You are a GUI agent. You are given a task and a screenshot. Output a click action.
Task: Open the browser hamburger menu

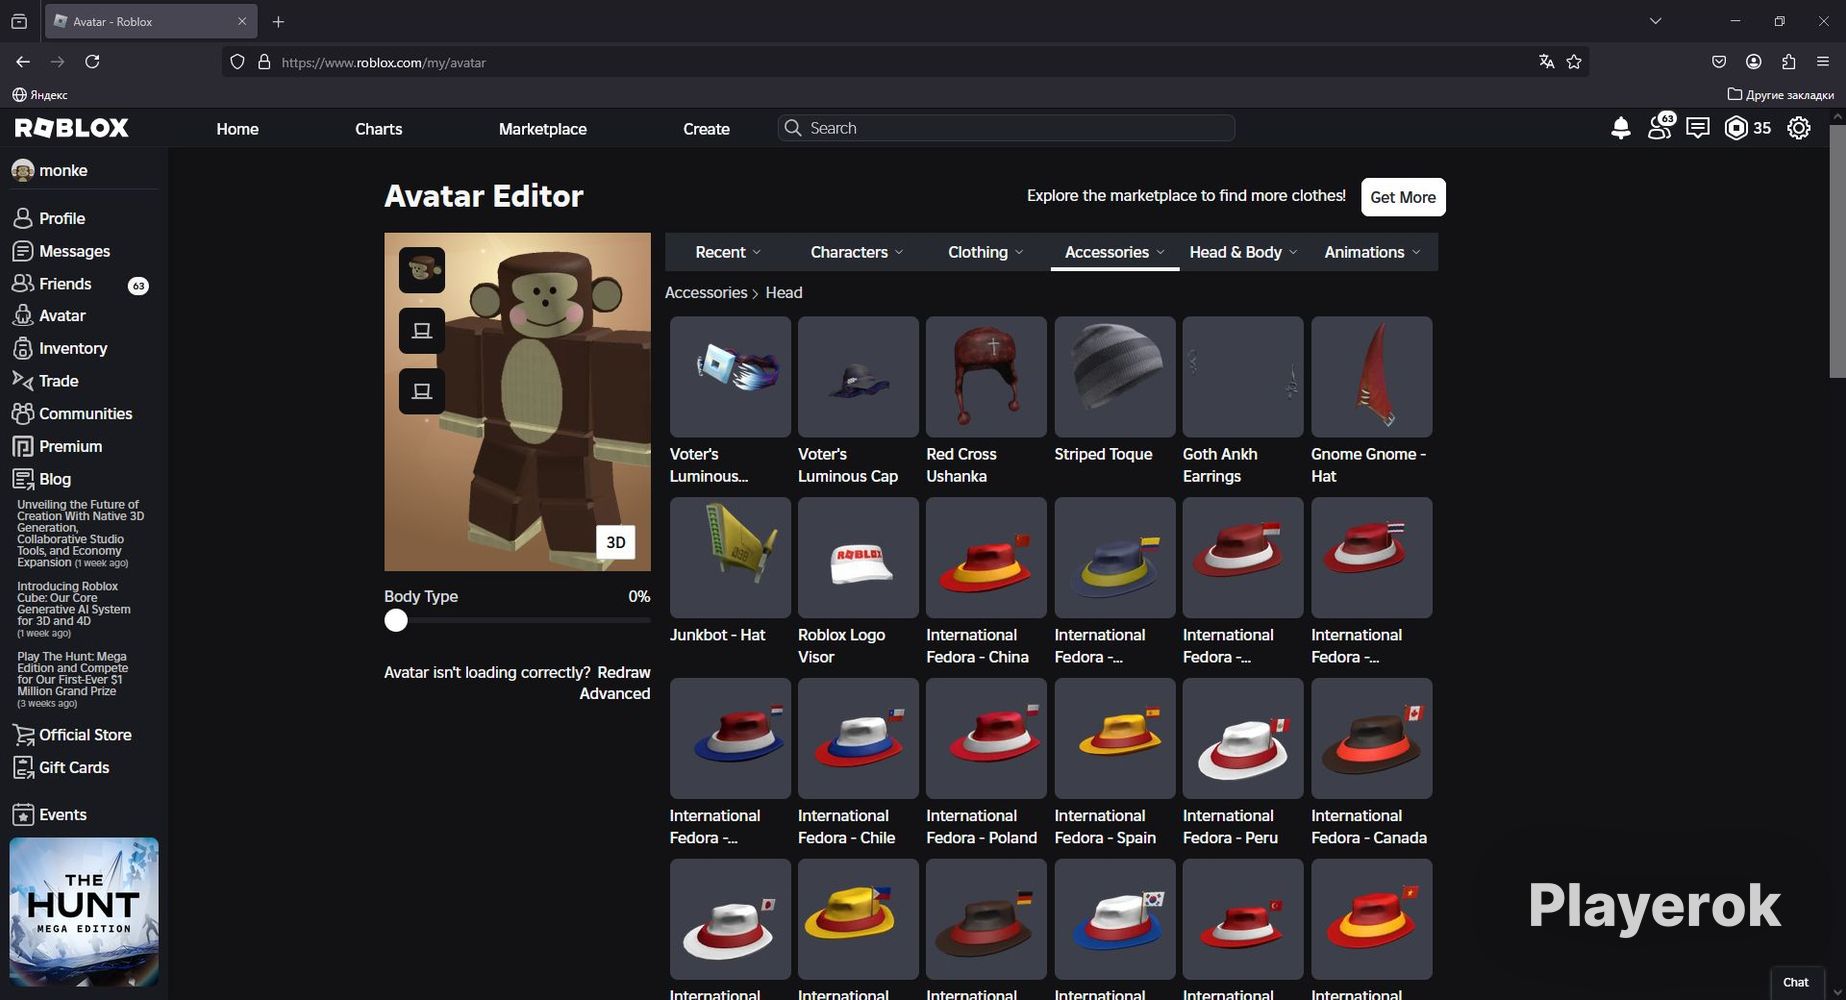point(1823,62)
